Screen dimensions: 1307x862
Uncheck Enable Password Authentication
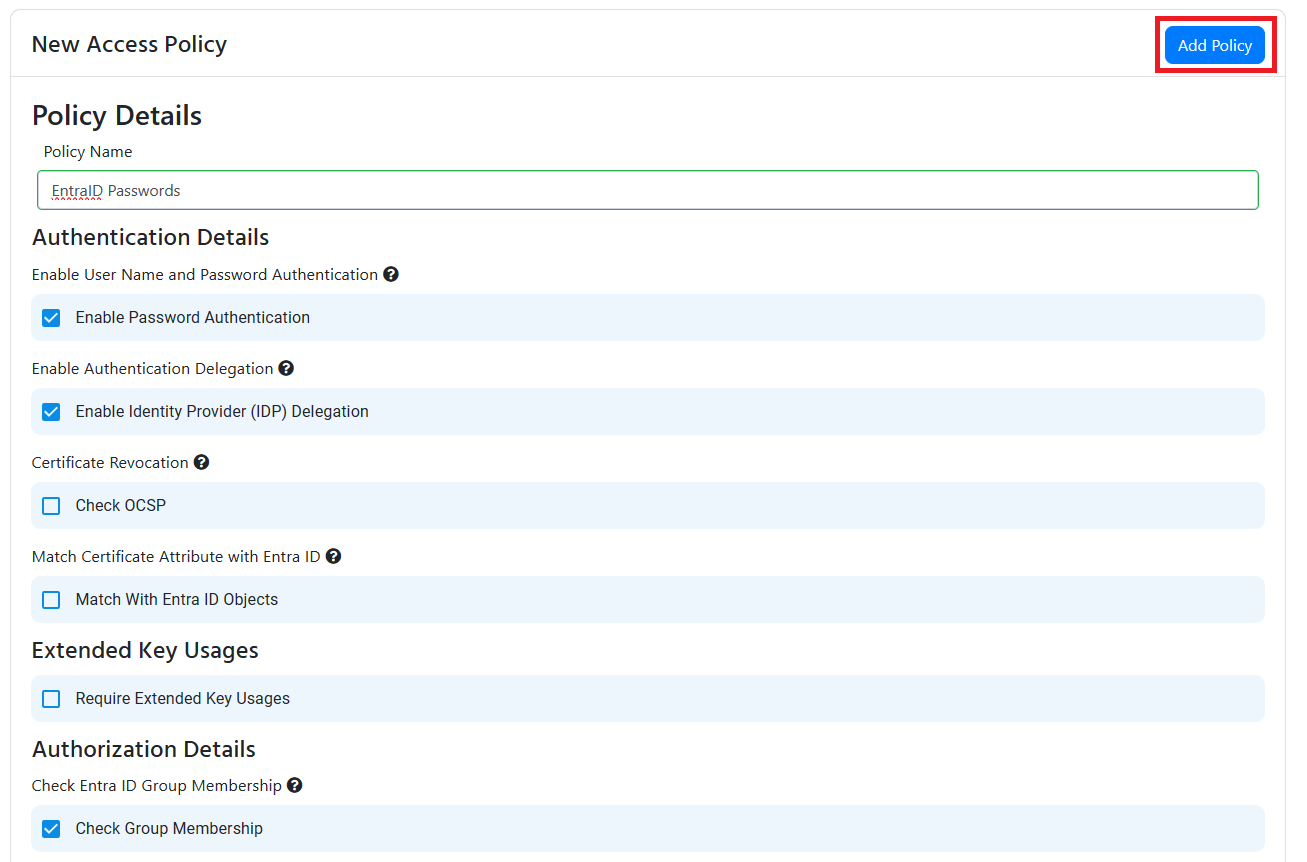click(x=51, y=318)
